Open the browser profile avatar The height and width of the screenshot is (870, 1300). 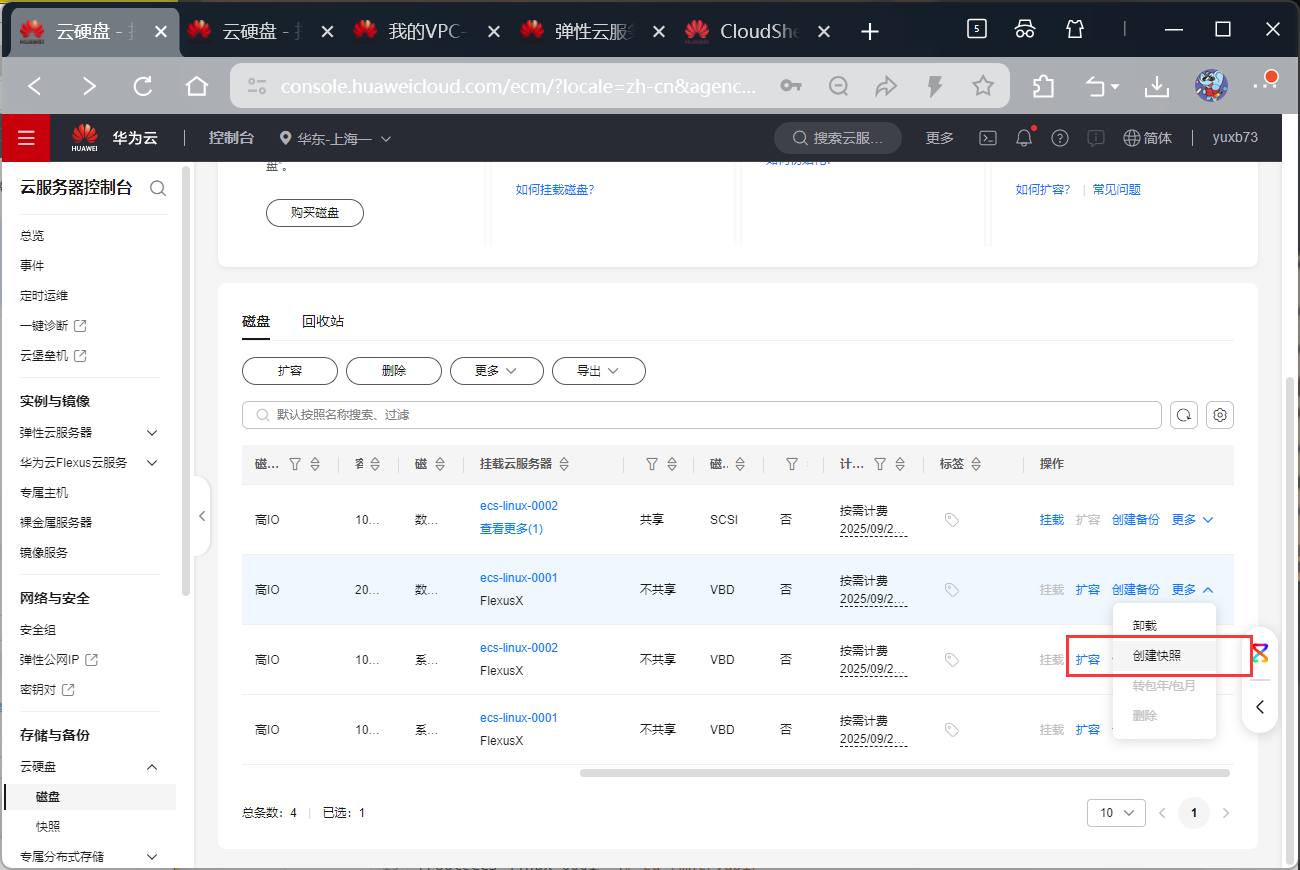pos(1211,86)
